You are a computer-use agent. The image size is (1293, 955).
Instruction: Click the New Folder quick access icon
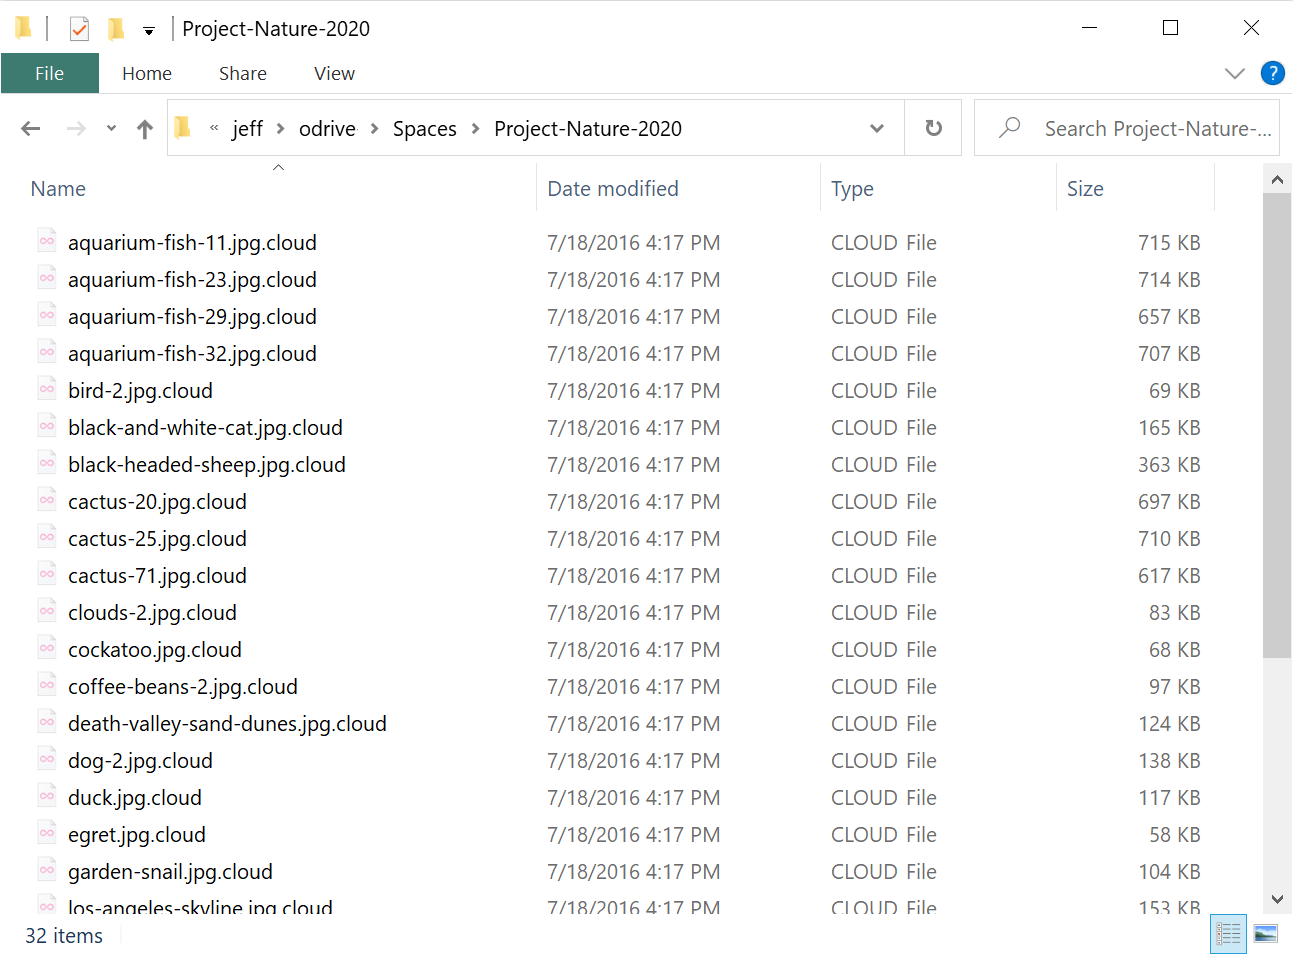[116, 29]
